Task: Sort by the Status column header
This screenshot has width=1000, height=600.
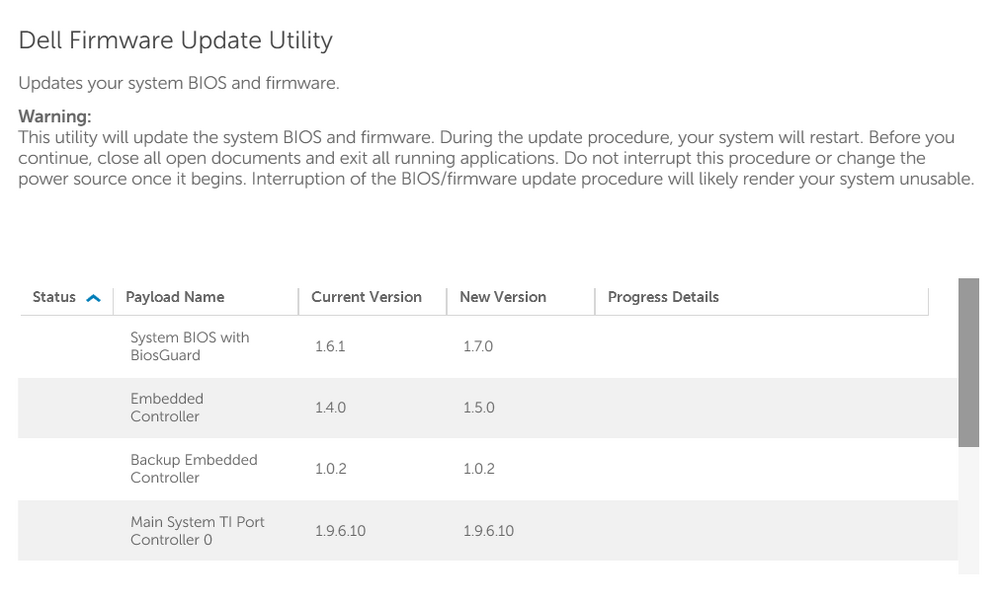Action: click(54, 297)
